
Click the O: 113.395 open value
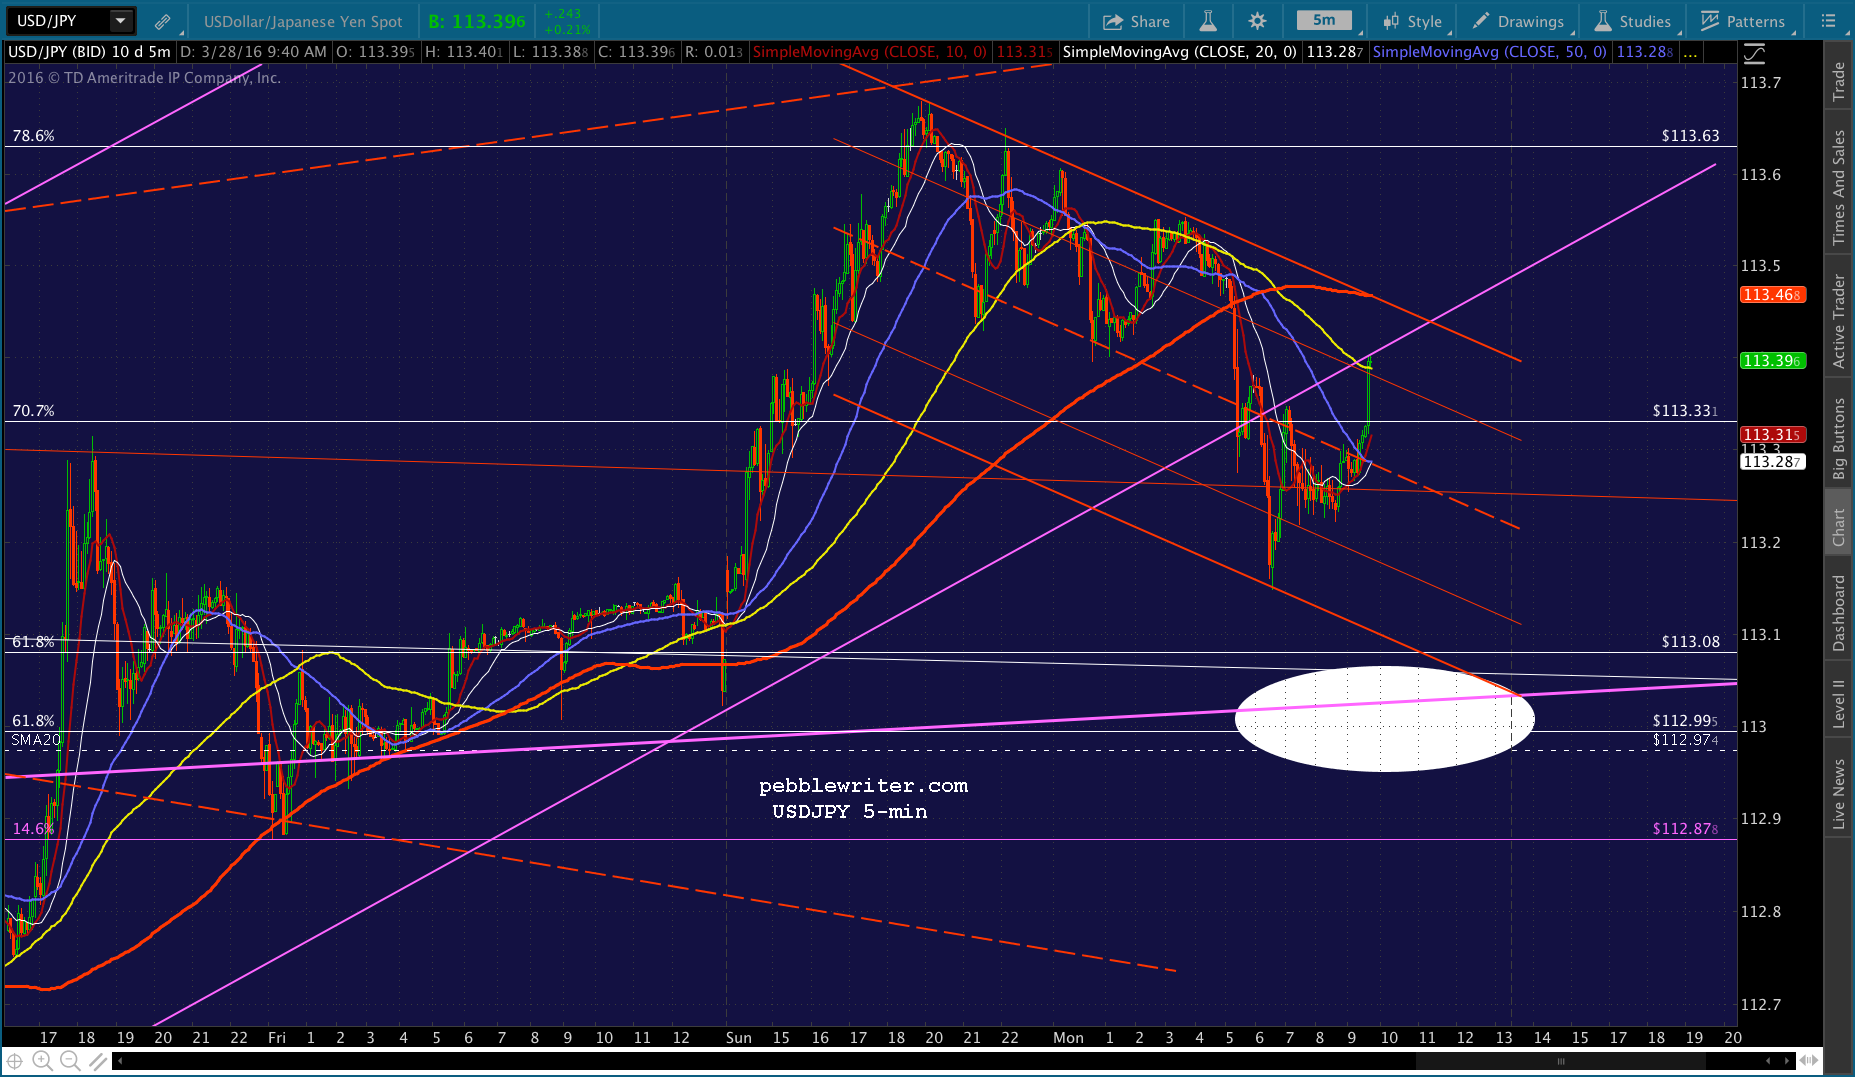(376, 52)
